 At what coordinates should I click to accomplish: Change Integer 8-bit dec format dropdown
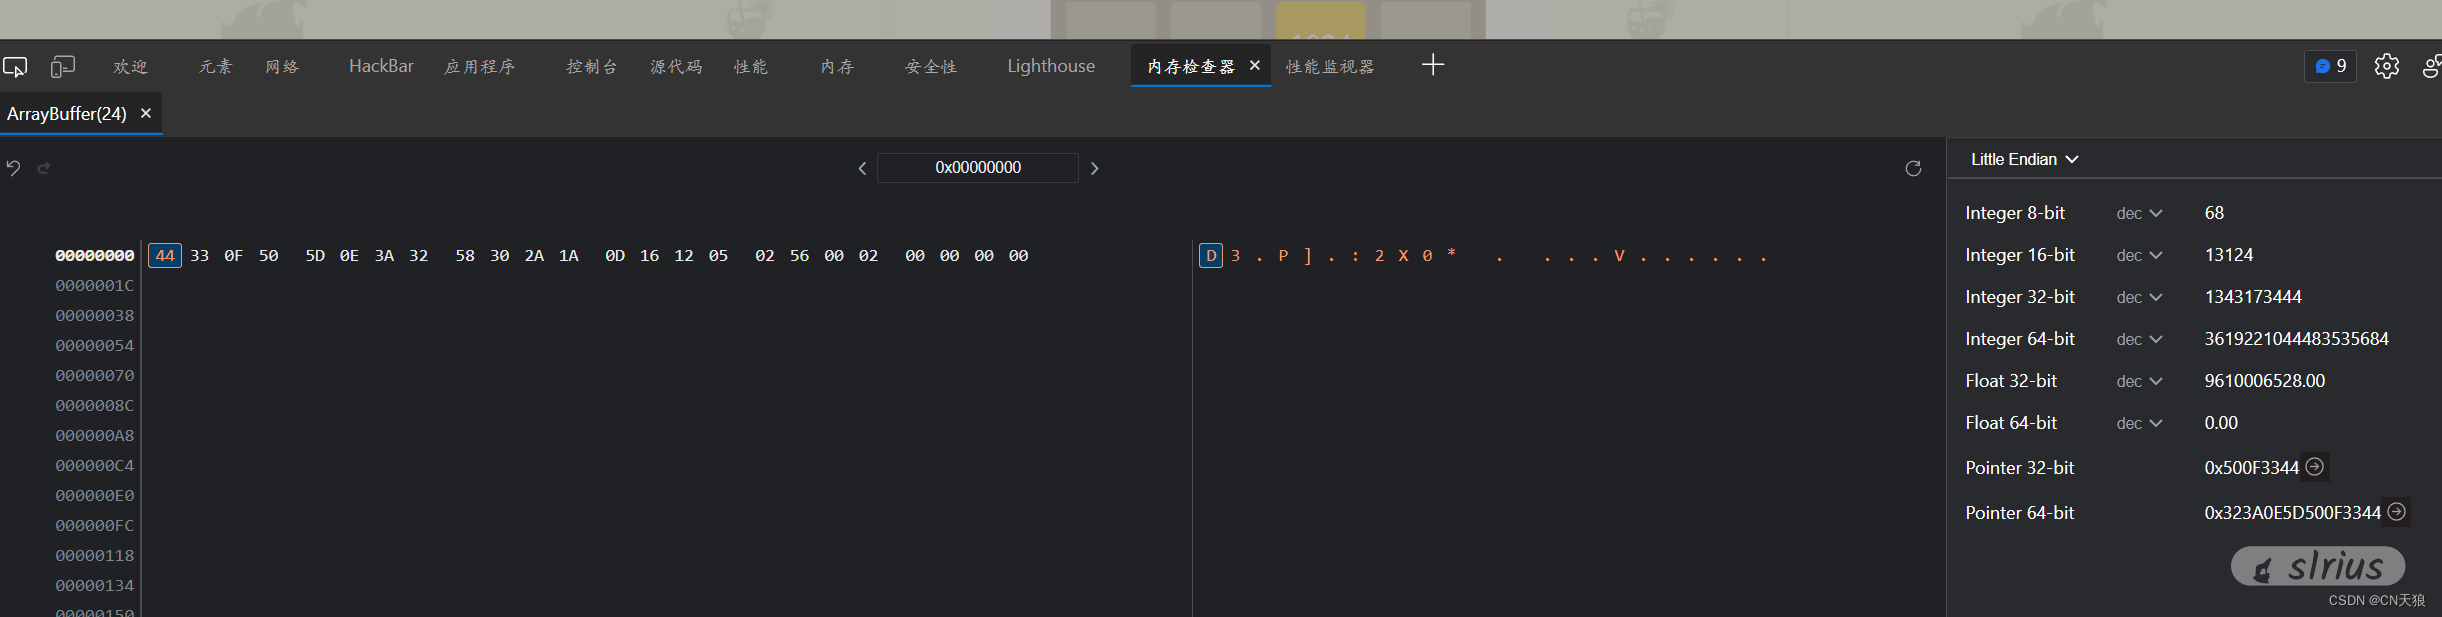click(2139, 214)
